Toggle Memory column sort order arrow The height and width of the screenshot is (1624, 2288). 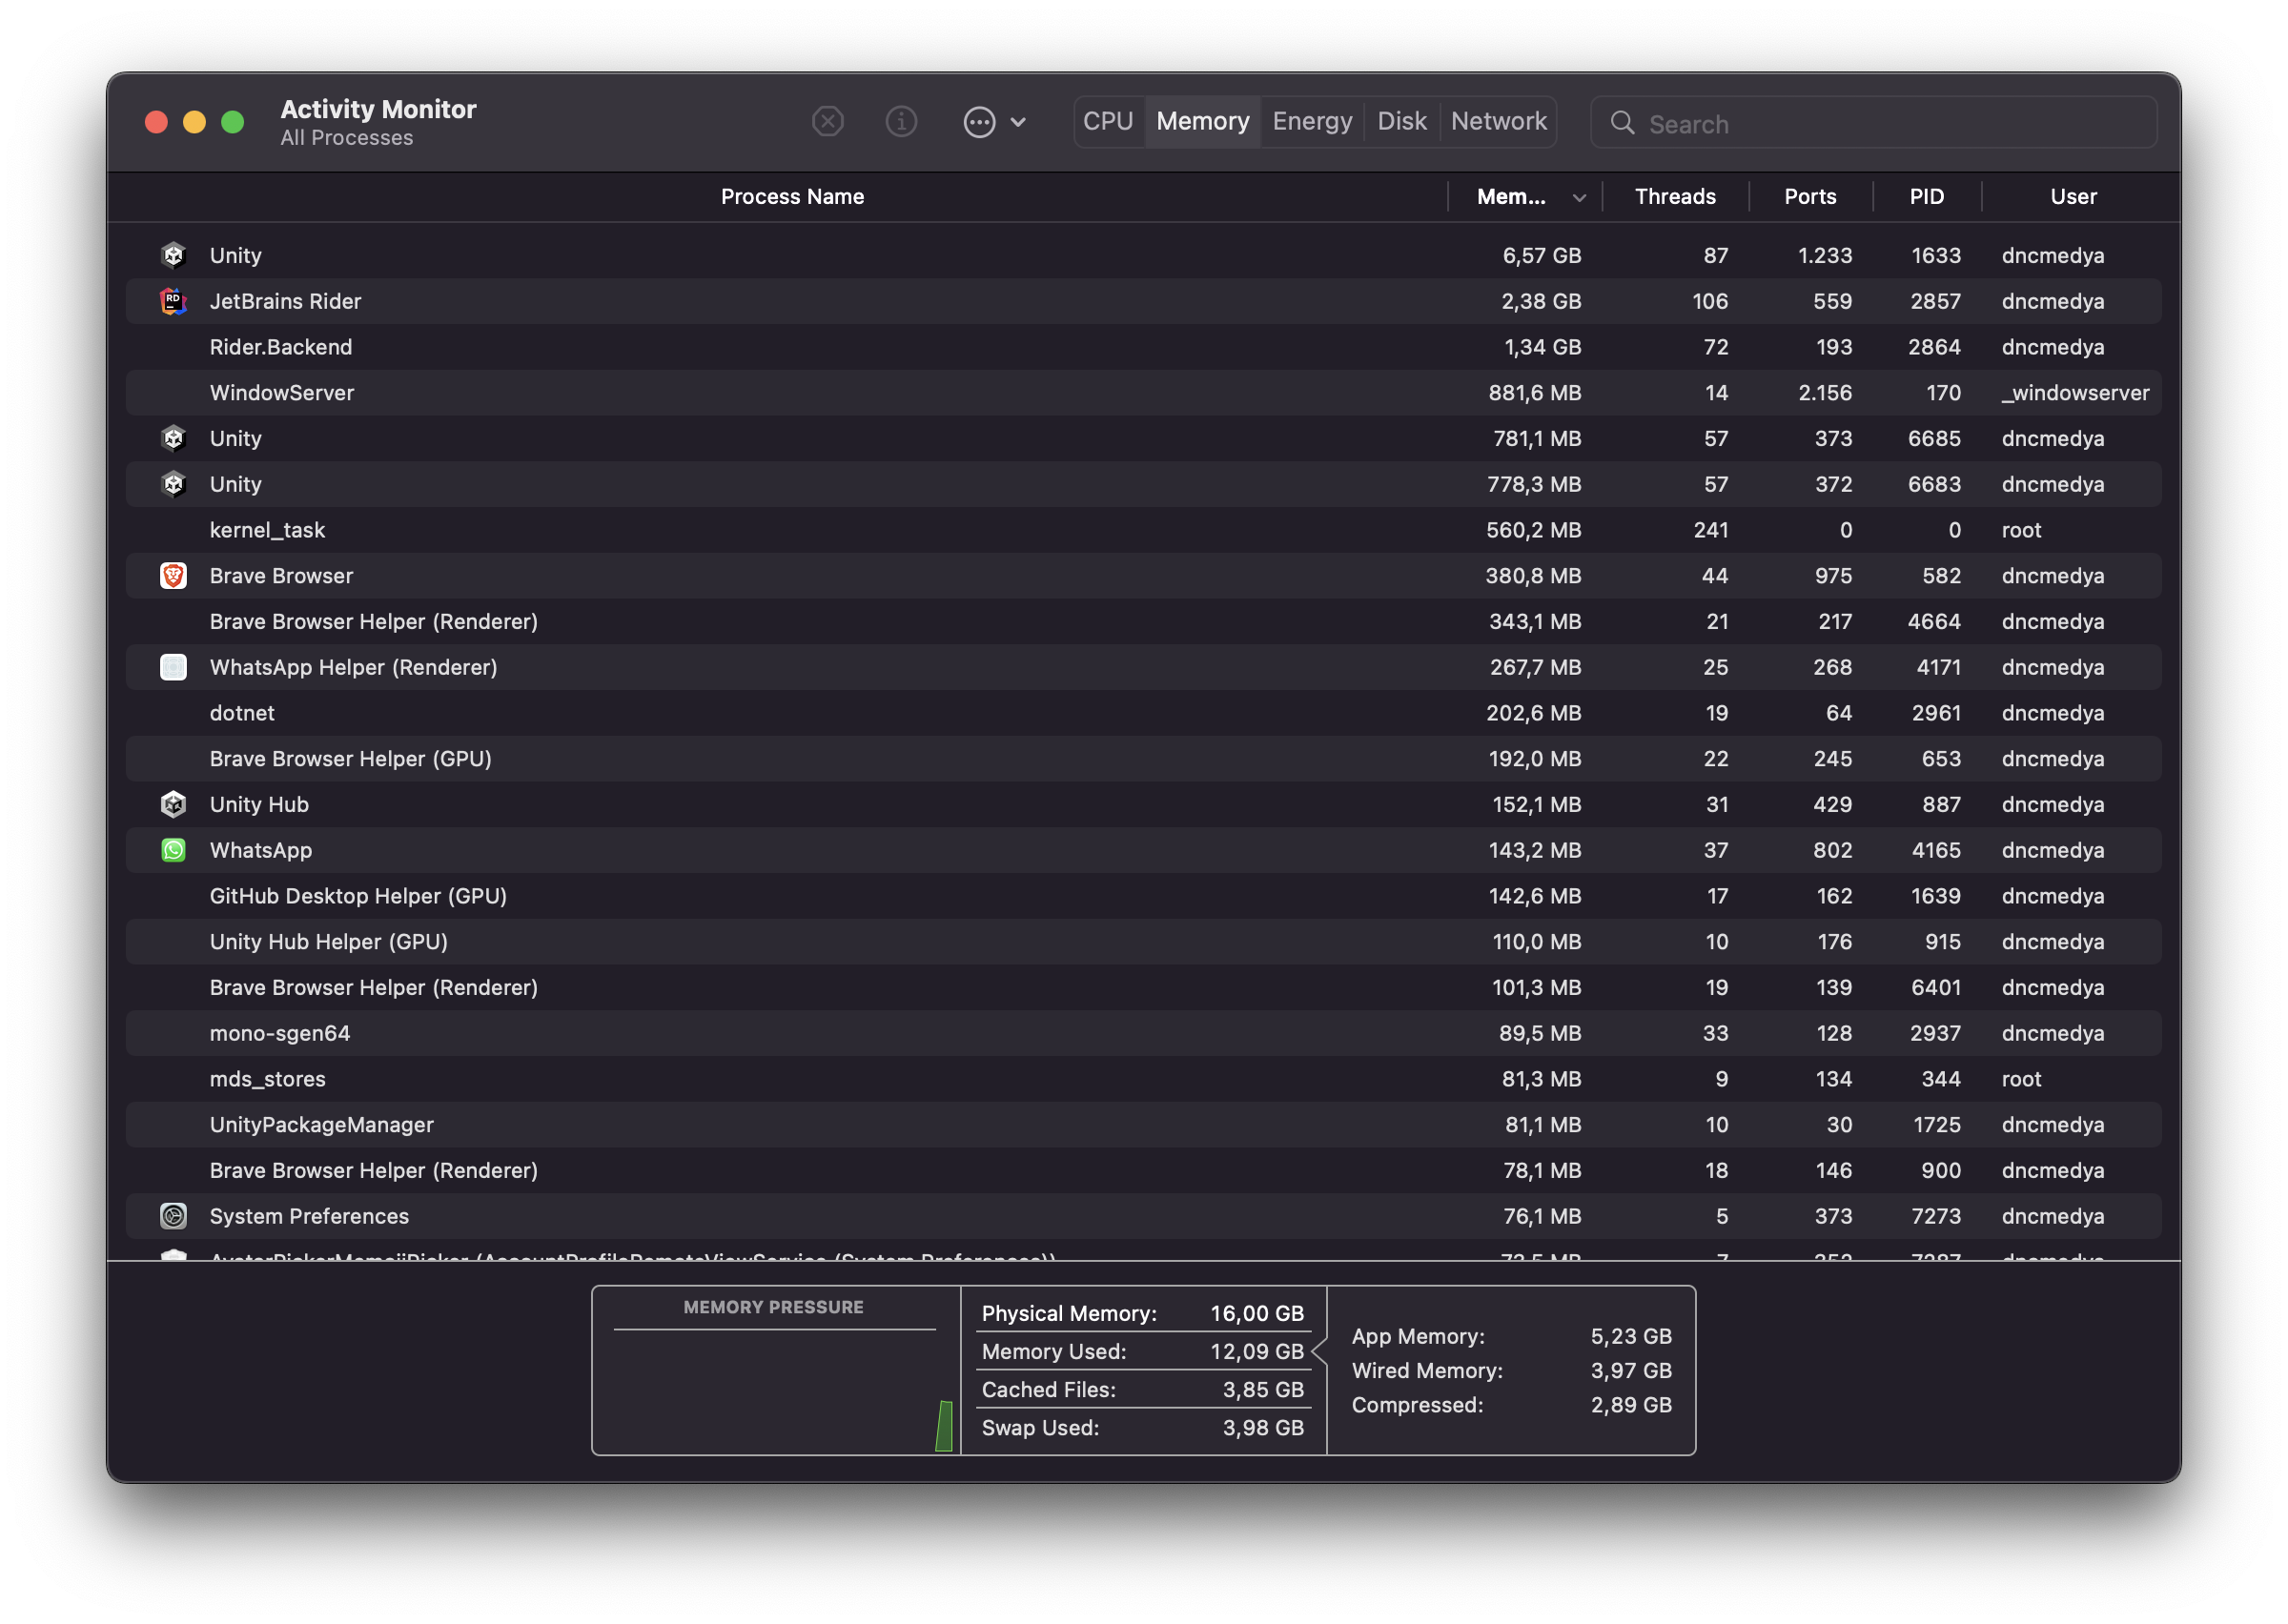[1579, 197]
